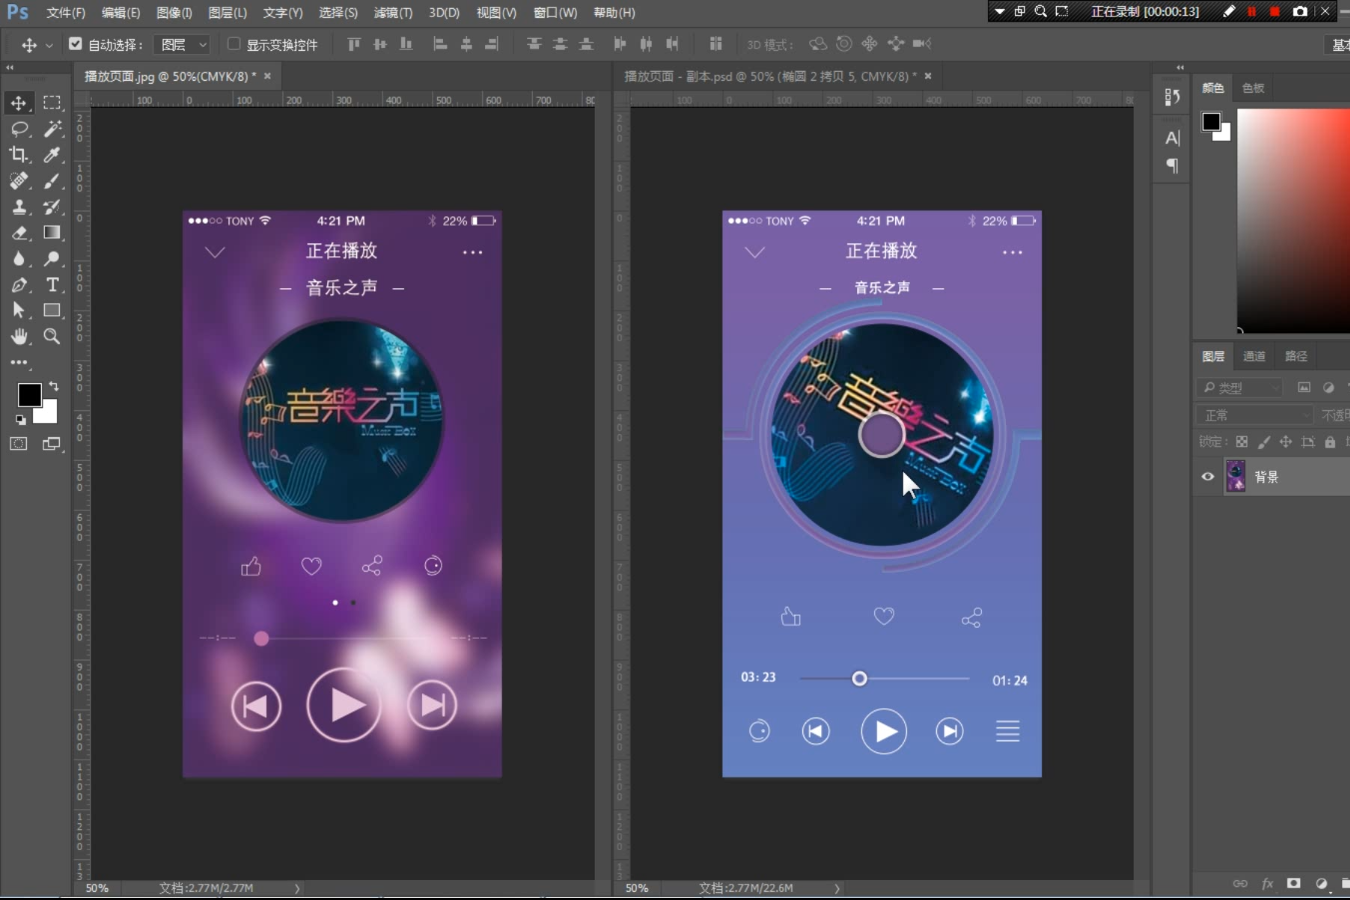Collapse the right panel dock double arrows
This screenshot has height=900, width=1350.
pyautogui.click(x=1180, y=67)
